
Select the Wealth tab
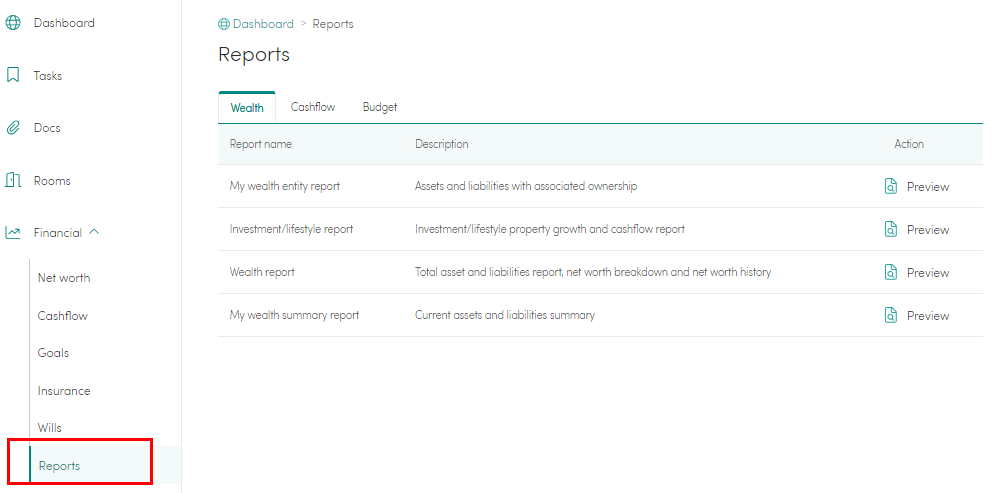point(247,108)
